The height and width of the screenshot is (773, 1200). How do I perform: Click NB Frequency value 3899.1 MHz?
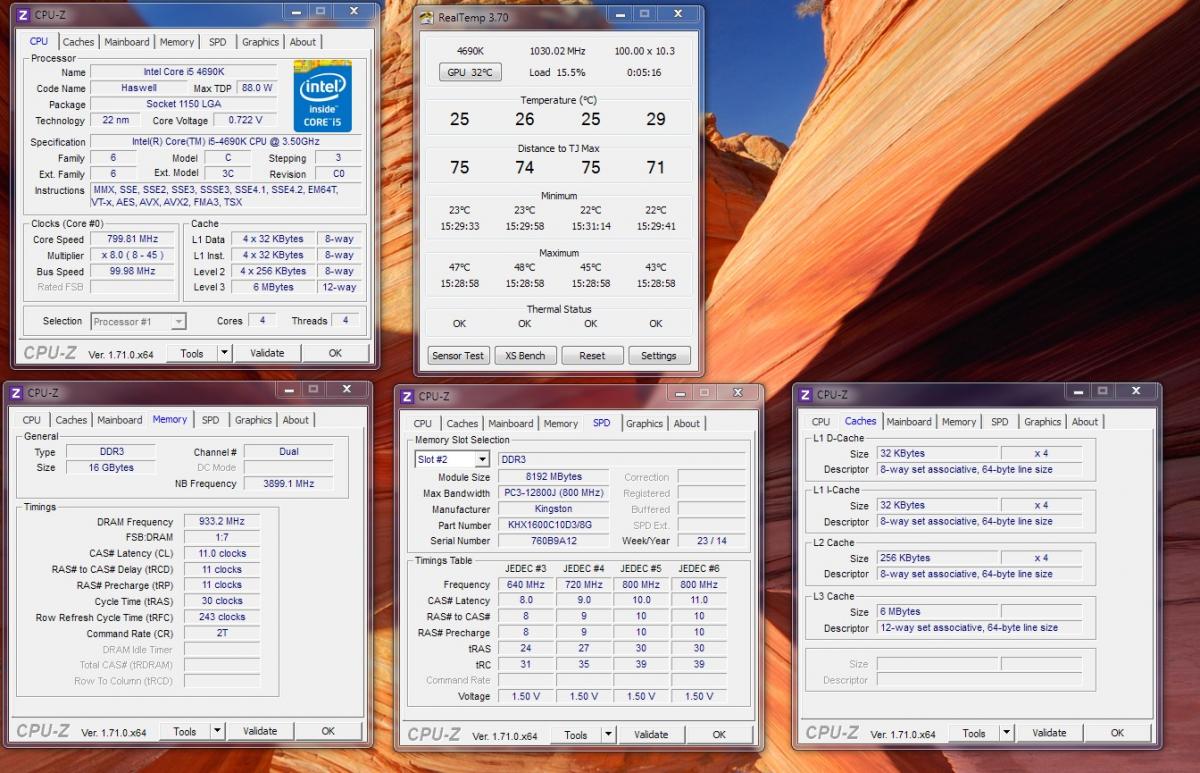click(288, 483)
